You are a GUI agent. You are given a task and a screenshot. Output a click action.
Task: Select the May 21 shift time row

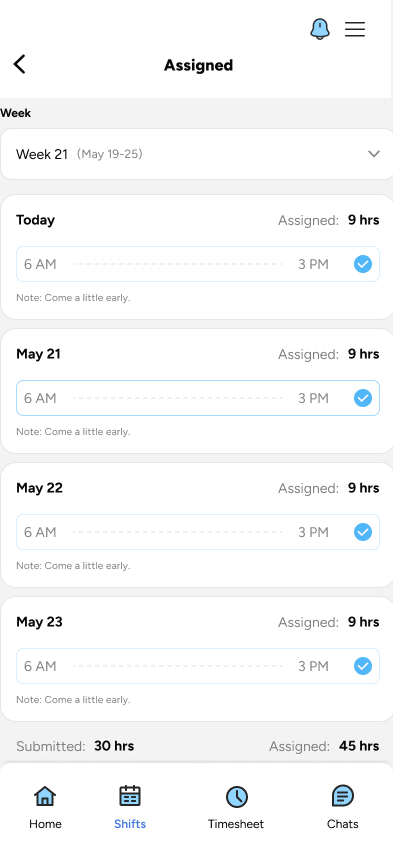198,398
